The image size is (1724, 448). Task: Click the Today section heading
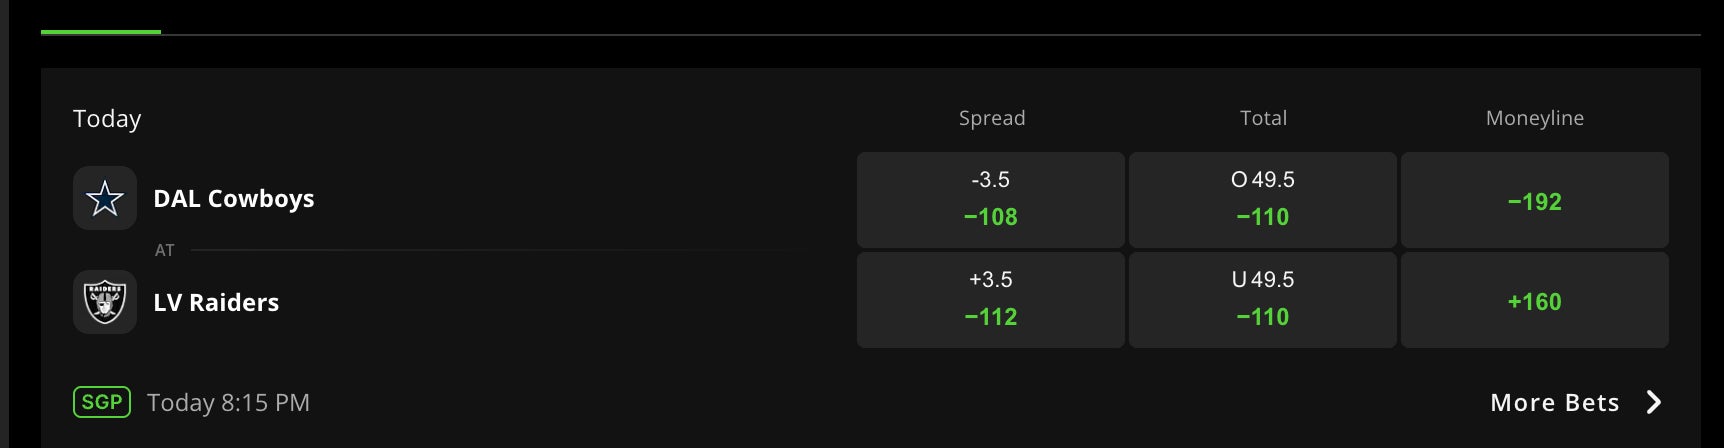(107, 119)
